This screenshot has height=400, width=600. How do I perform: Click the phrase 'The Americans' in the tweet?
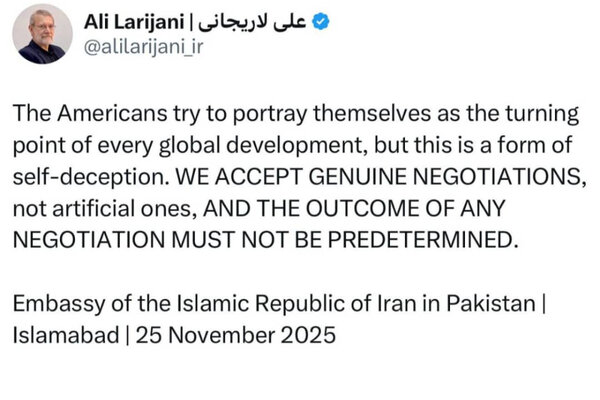pos(90,114)
